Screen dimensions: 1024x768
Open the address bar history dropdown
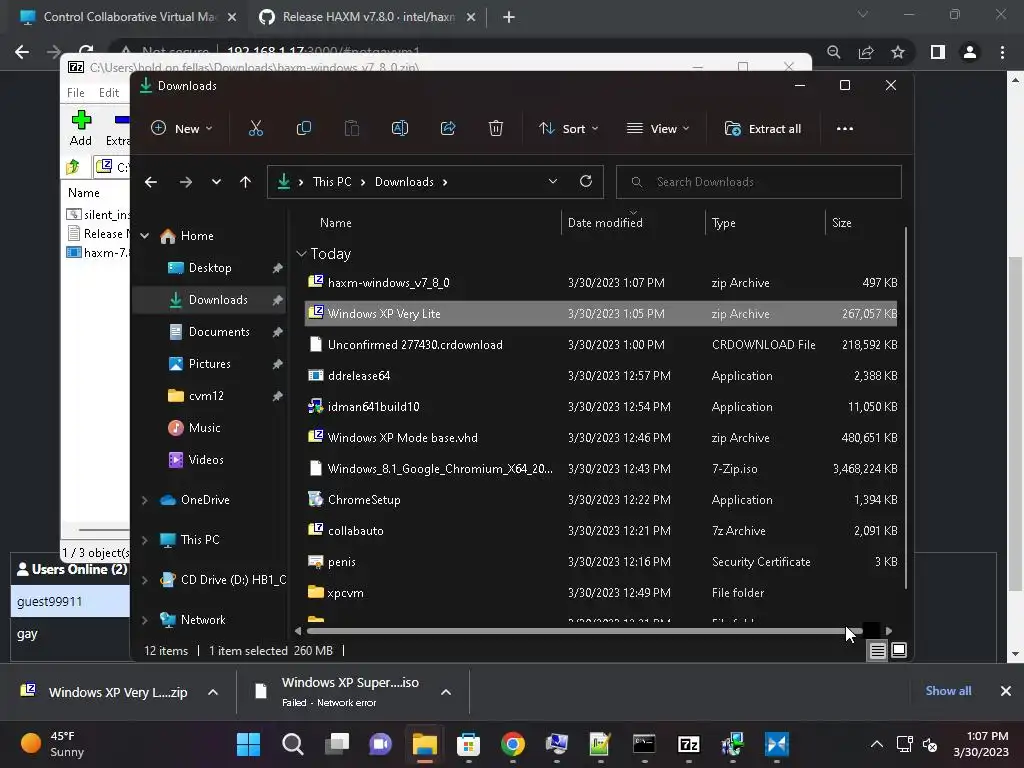[552, 182]
